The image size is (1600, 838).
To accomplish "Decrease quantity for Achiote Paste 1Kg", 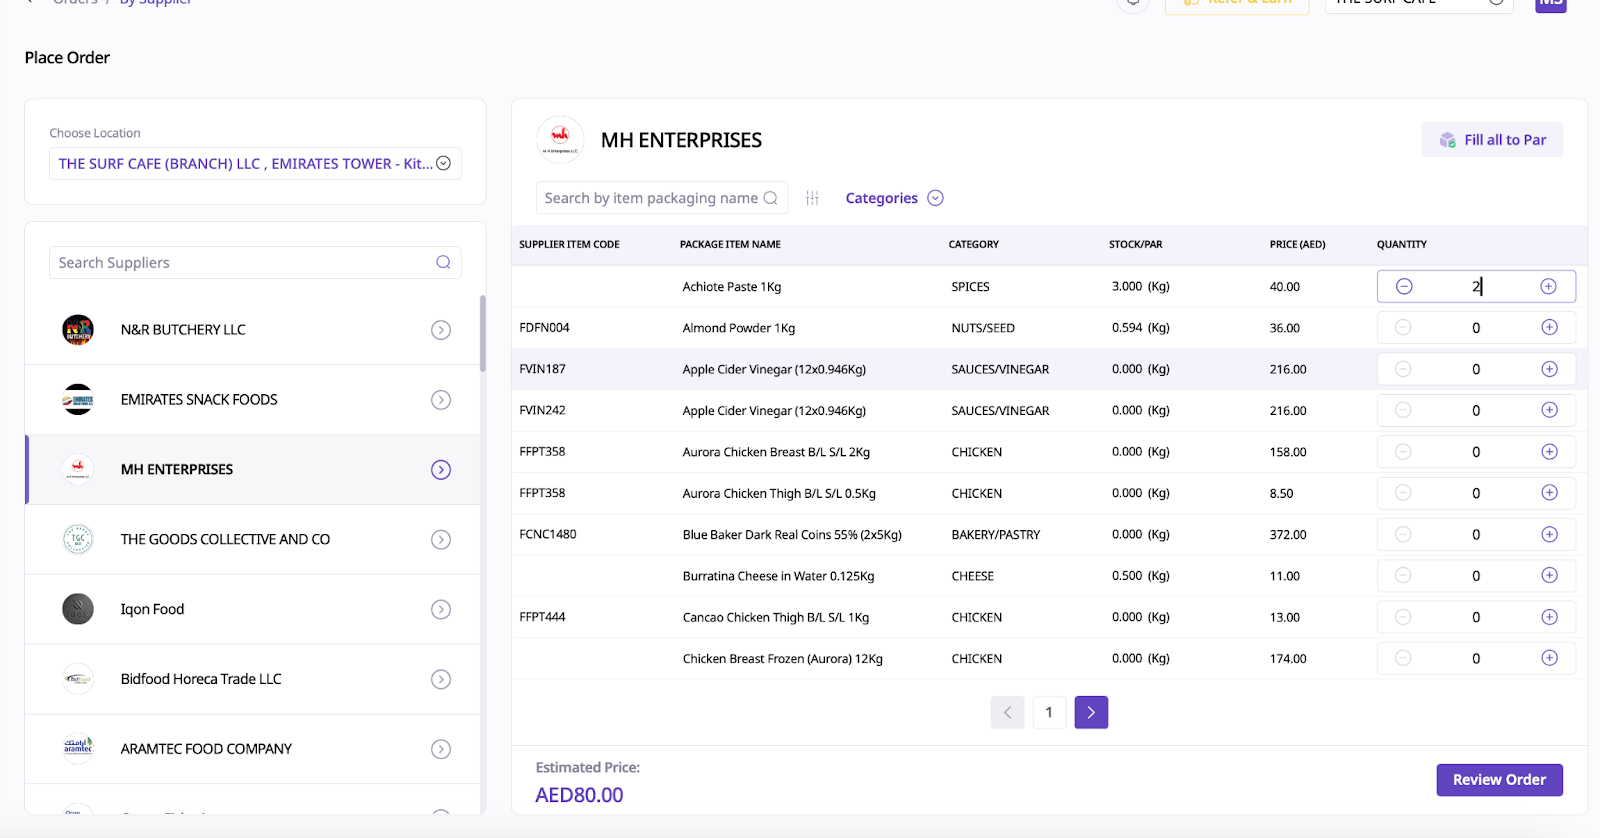I will click(x=1404, y=287).
